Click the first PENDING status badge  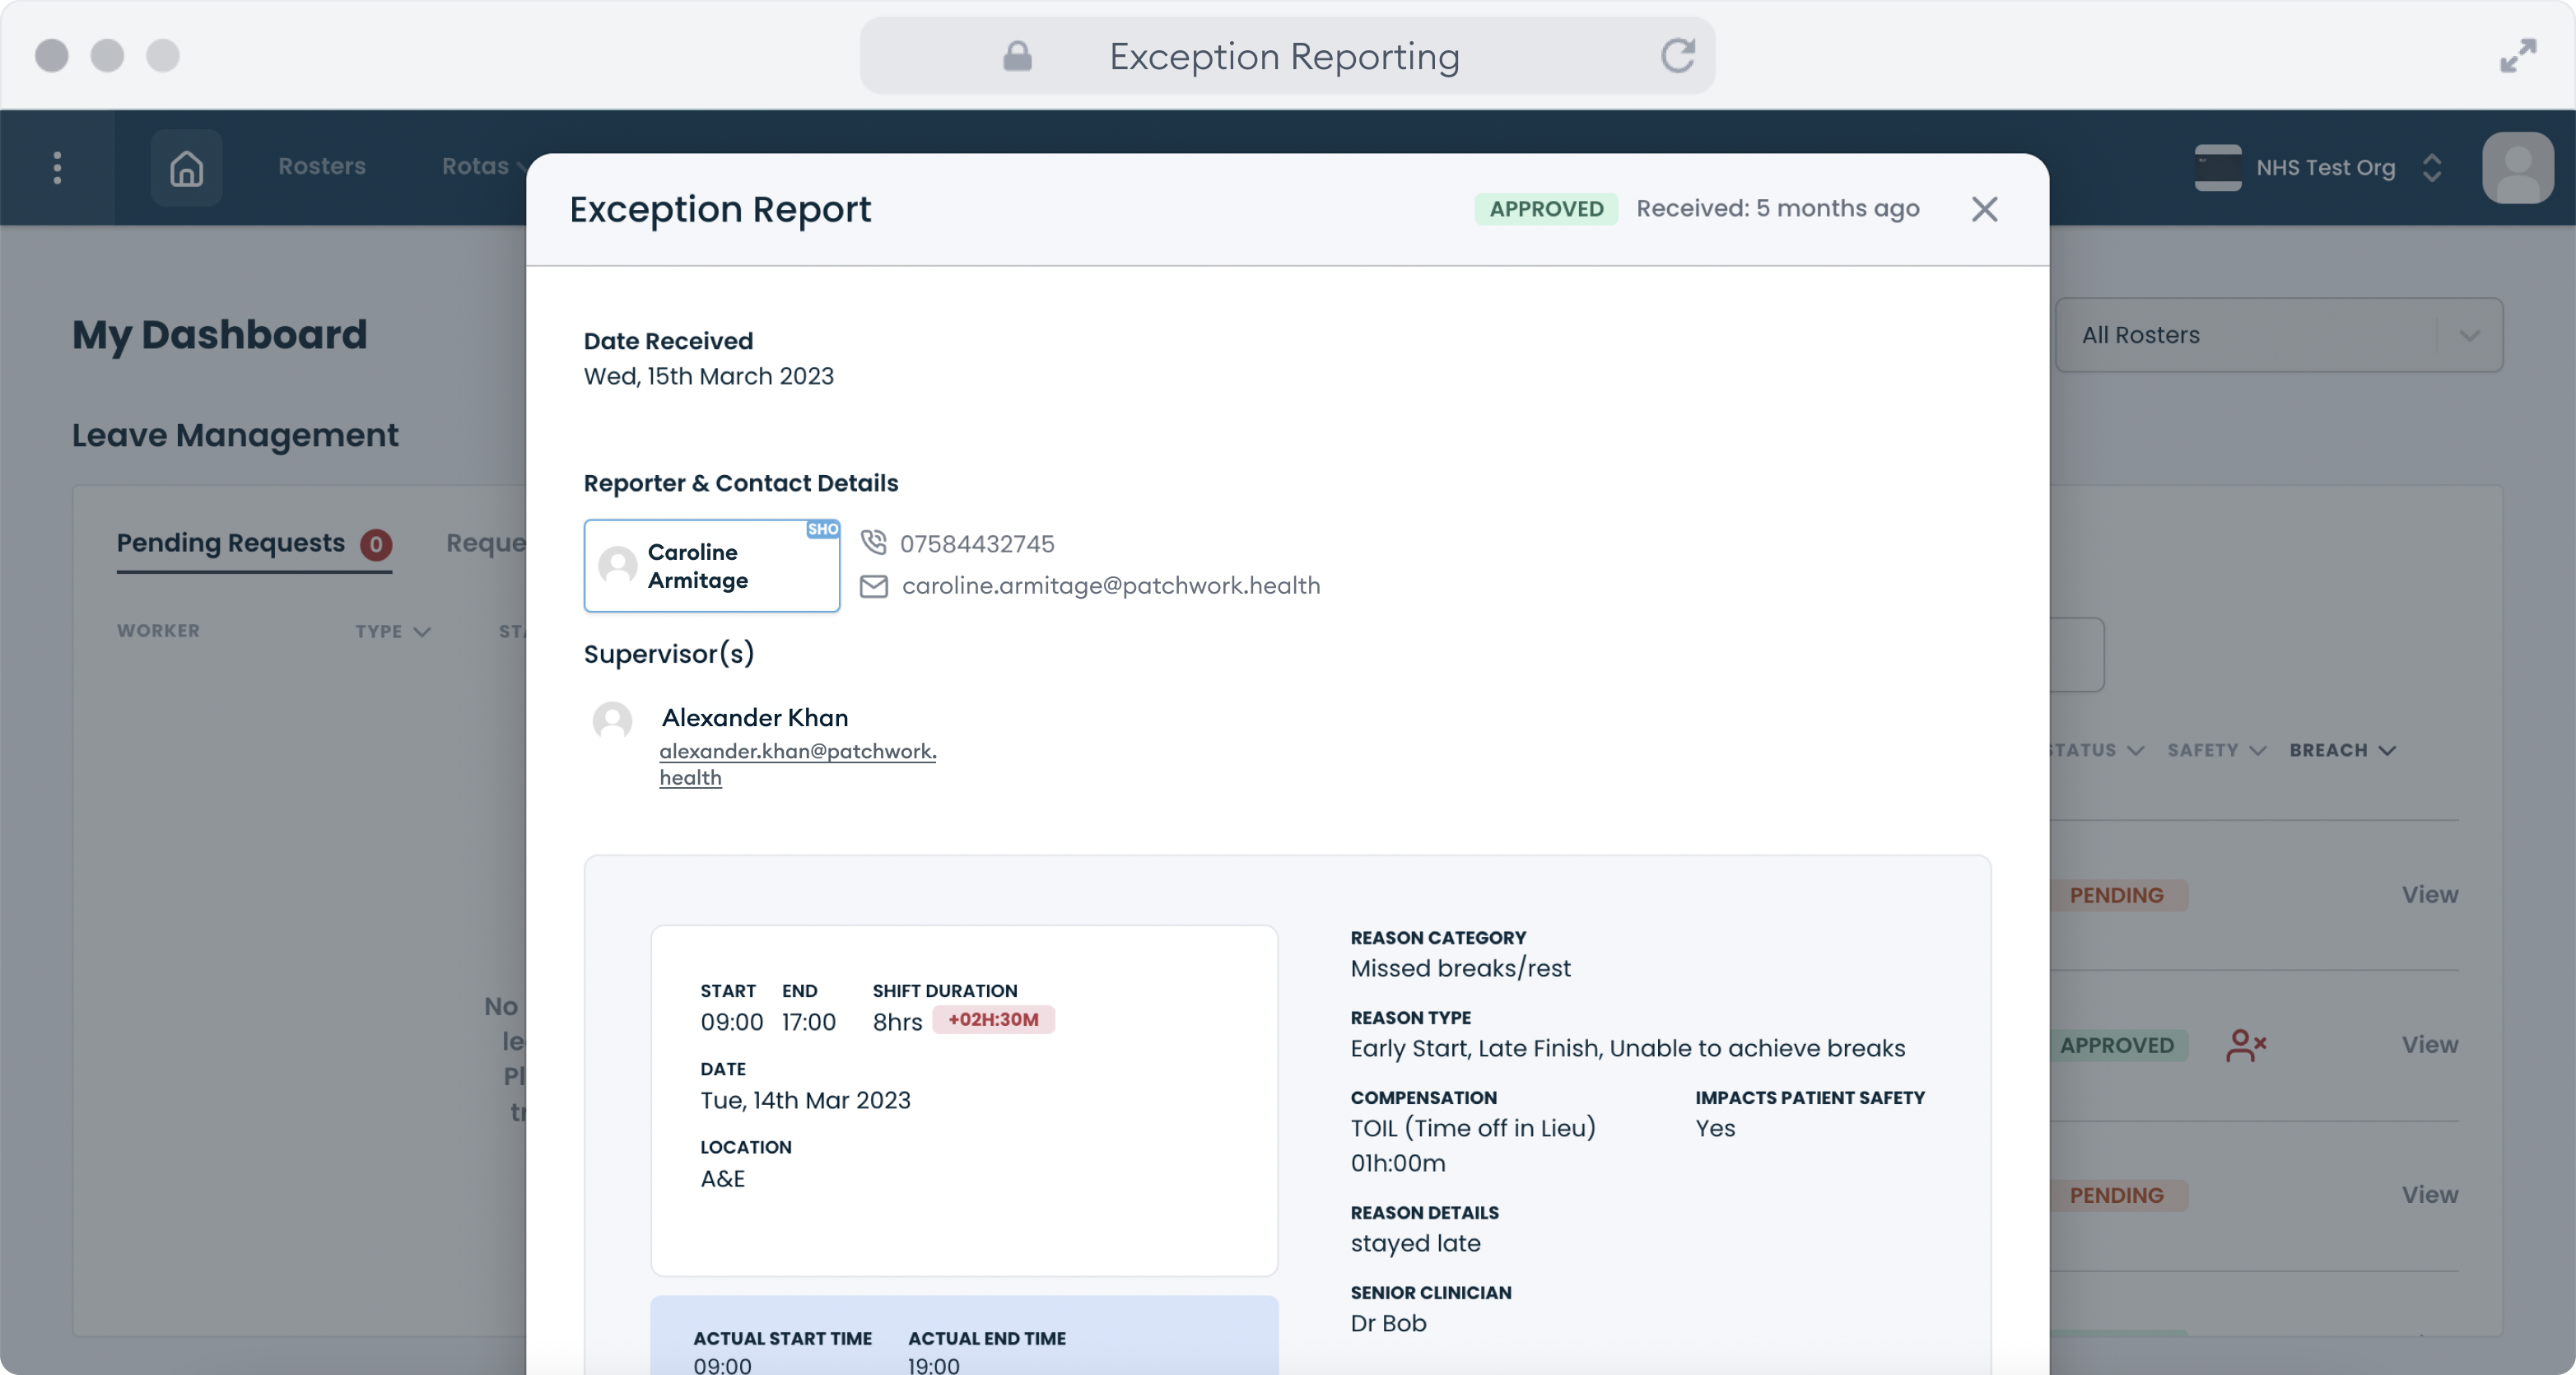click(x=2117, y=895)
